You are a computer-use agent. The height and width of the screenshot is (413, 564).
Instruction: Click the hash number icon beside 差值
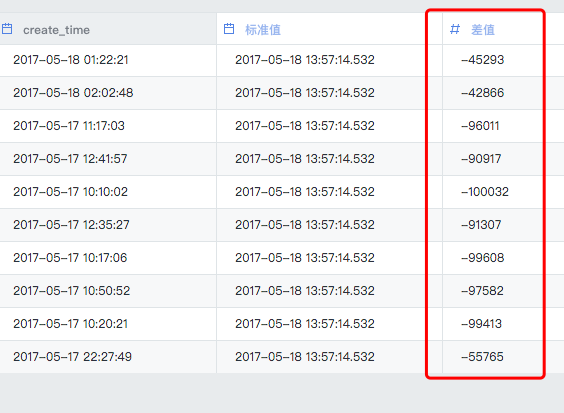coord(455,29)
